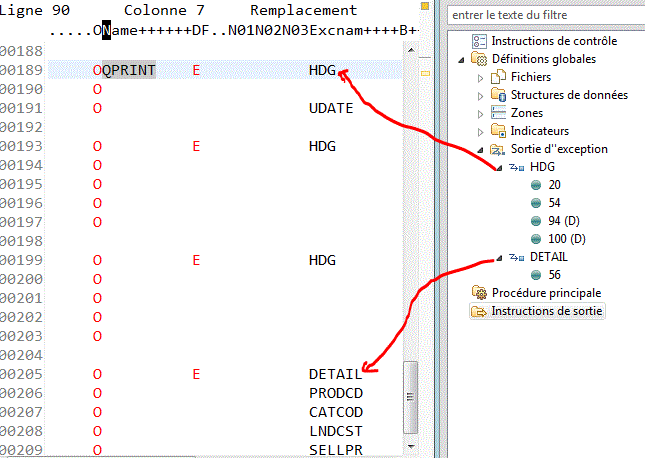Select line 56 under DETAIL

[x=554, y=275]
